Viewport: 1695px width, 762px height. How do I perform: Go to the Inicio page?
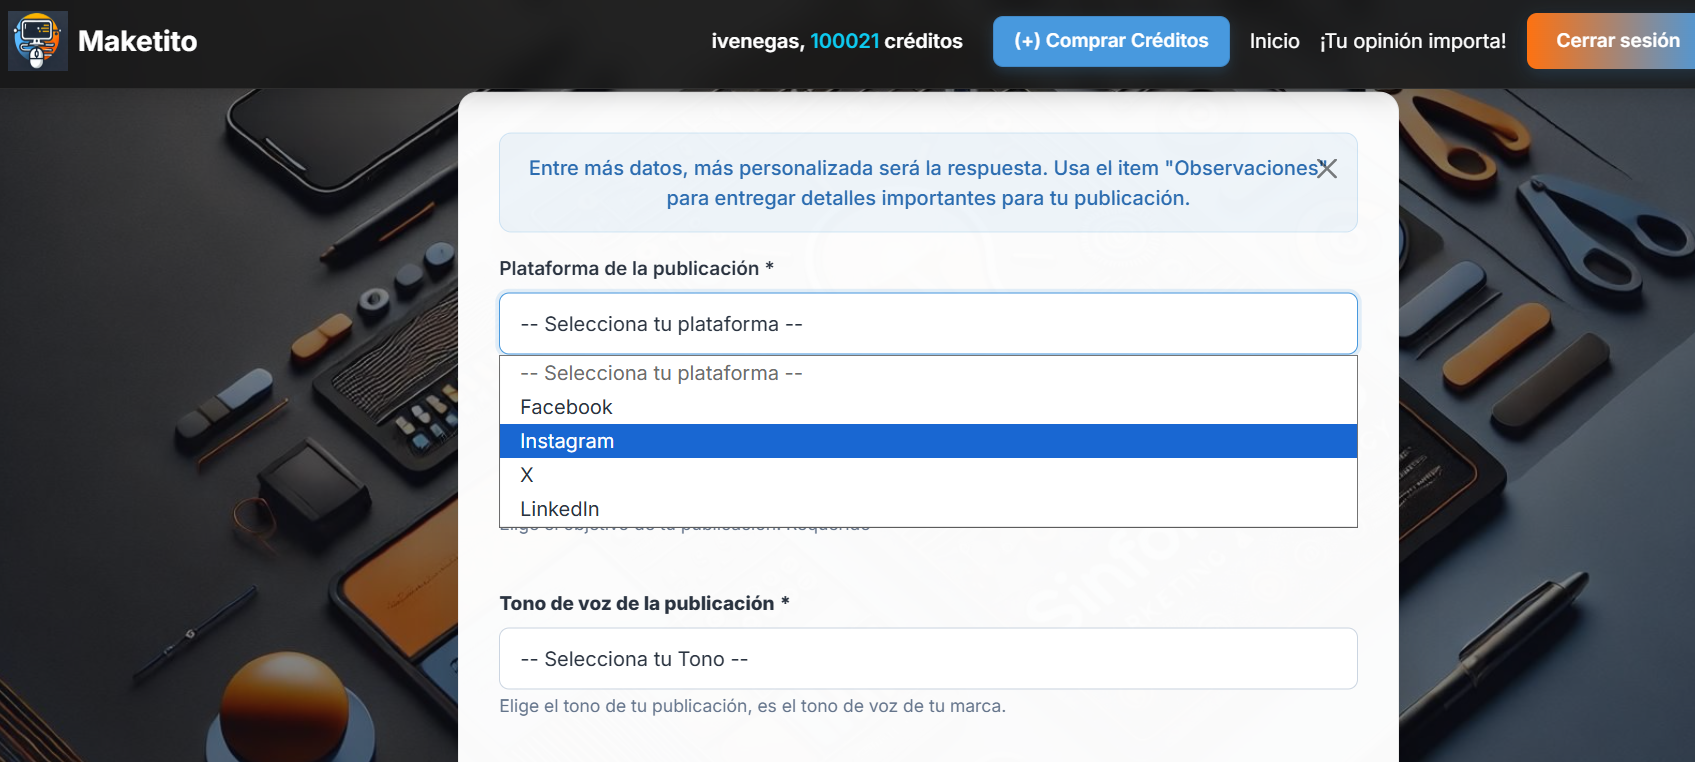pyautogui.click(x=1274, y=41)
